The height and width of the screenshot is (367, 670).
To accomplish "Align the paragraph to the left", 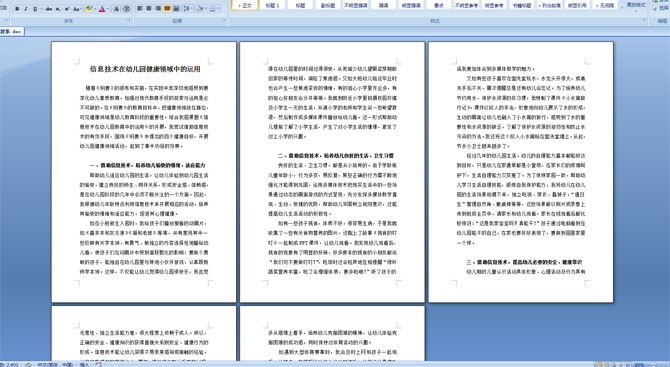I will coord(139,9).
